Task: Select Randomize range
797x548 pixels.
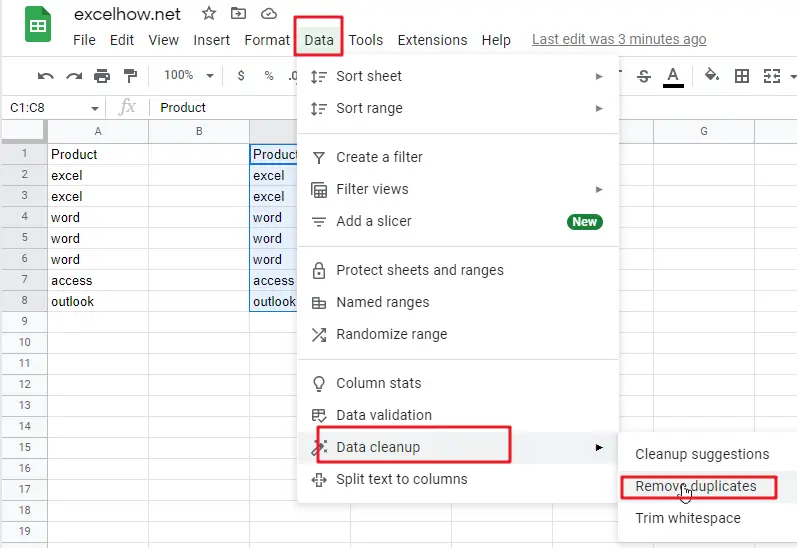Action: pyautogui.click(x=458, y=334)
